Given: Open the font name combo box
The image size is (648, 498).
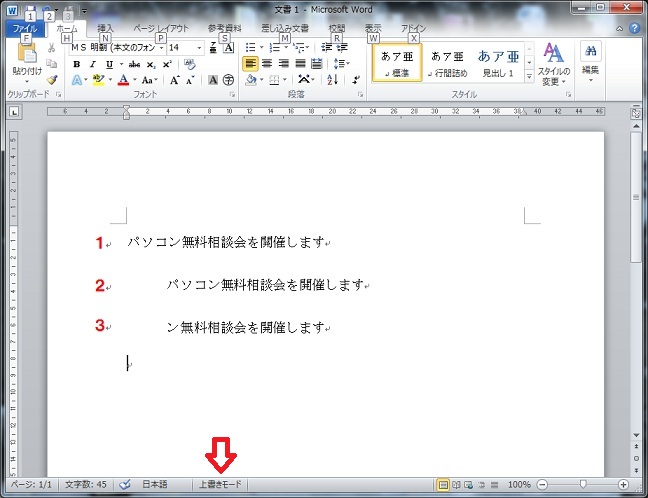Looking at the screenshot, I should (118, 48).
